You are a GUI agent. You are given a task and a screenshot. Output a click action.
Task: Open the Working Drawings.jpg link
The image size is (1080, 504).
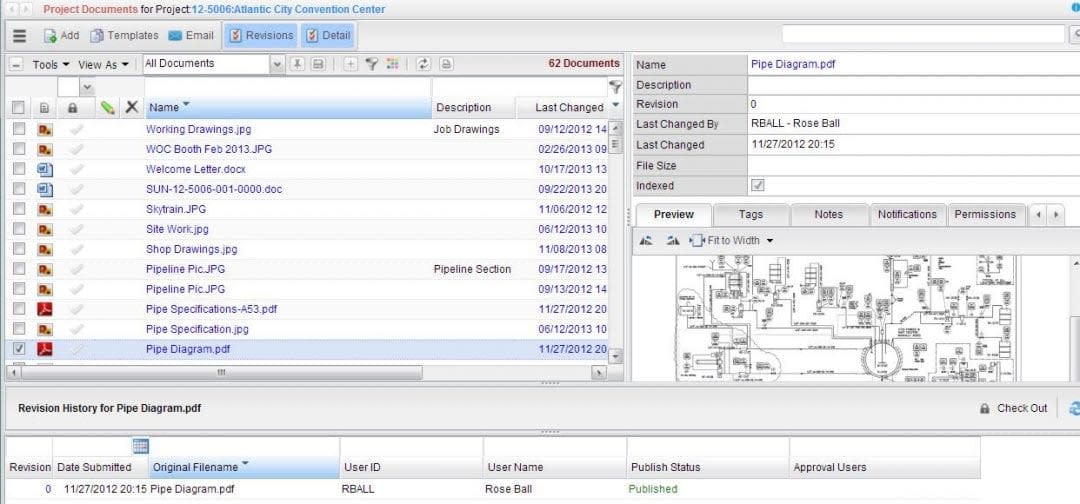pyautogui.click(x=199, y=129)
